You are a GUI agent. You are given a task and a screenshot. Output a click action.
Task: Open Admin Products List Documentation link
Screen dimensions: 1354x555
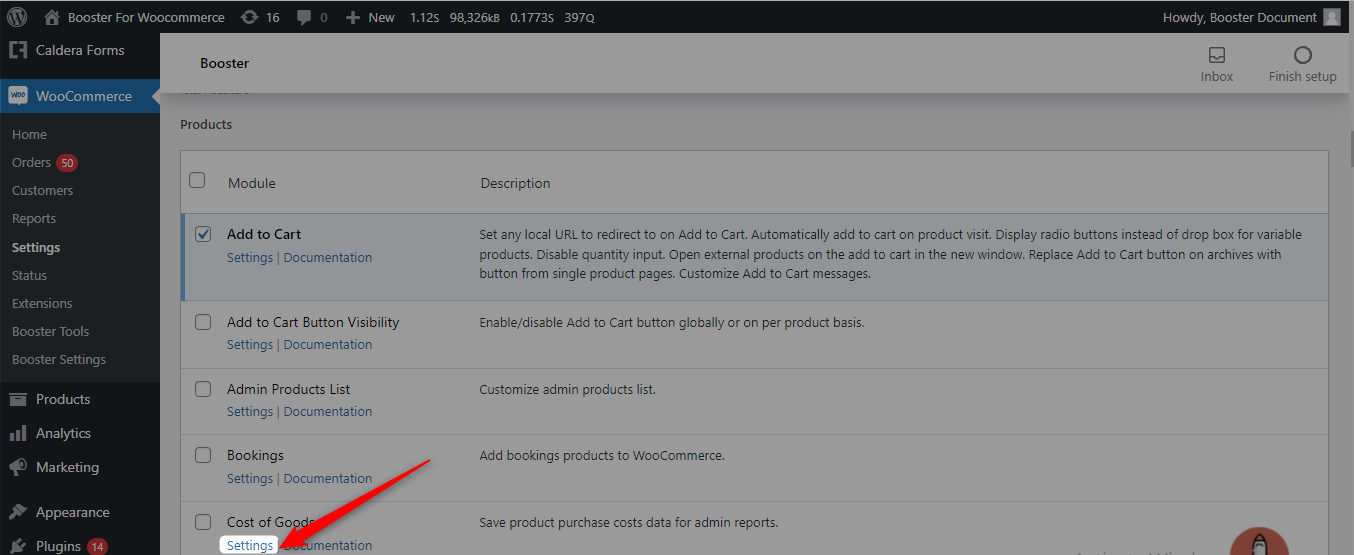pyautogui.click(x=328, y=411)
